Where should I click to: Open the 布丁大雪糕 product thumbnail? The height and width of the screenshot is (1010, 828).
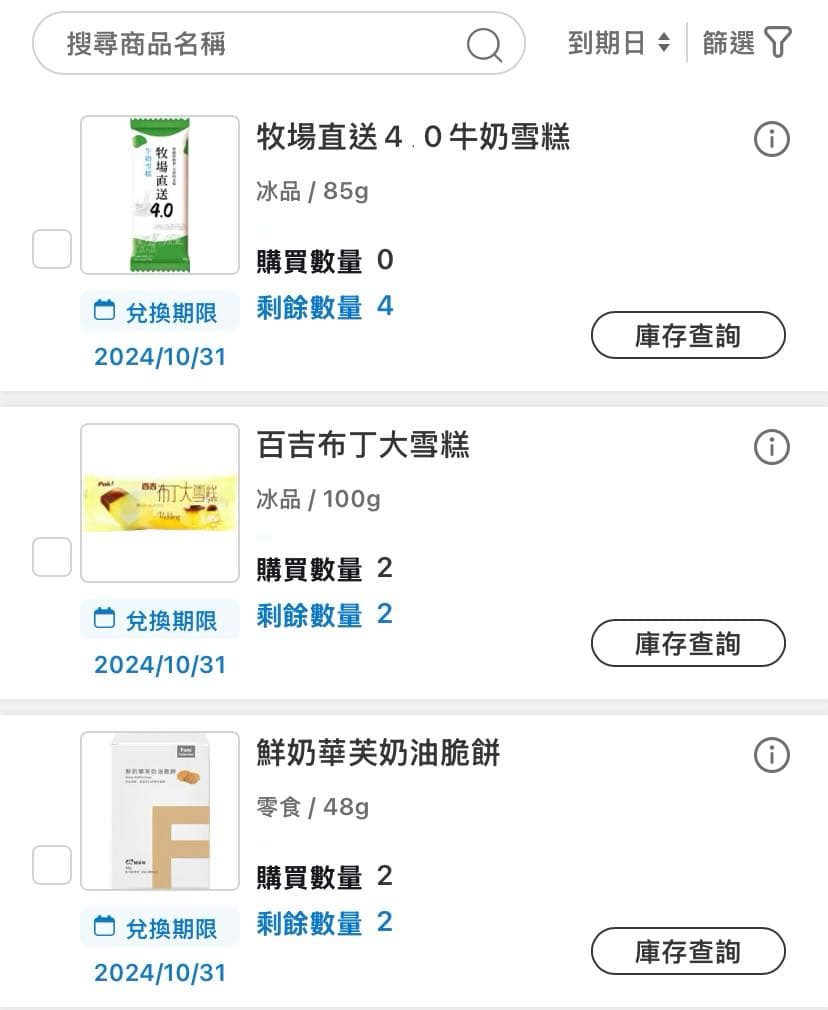(x=160, y=503)
